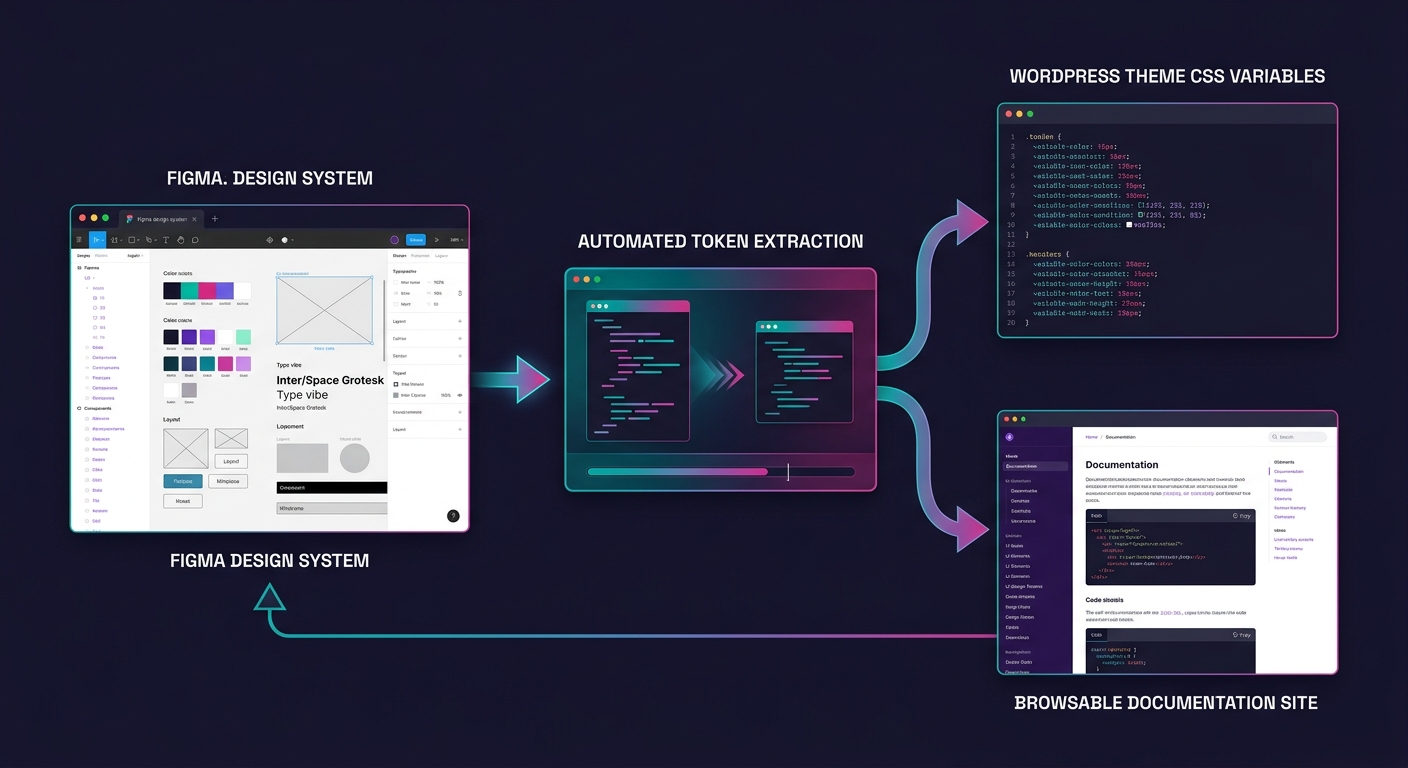This screenshot has height=768, width=1408.
Task: Click the gray fill color chip in Figma right panel
Action: [x=396, y=395]
